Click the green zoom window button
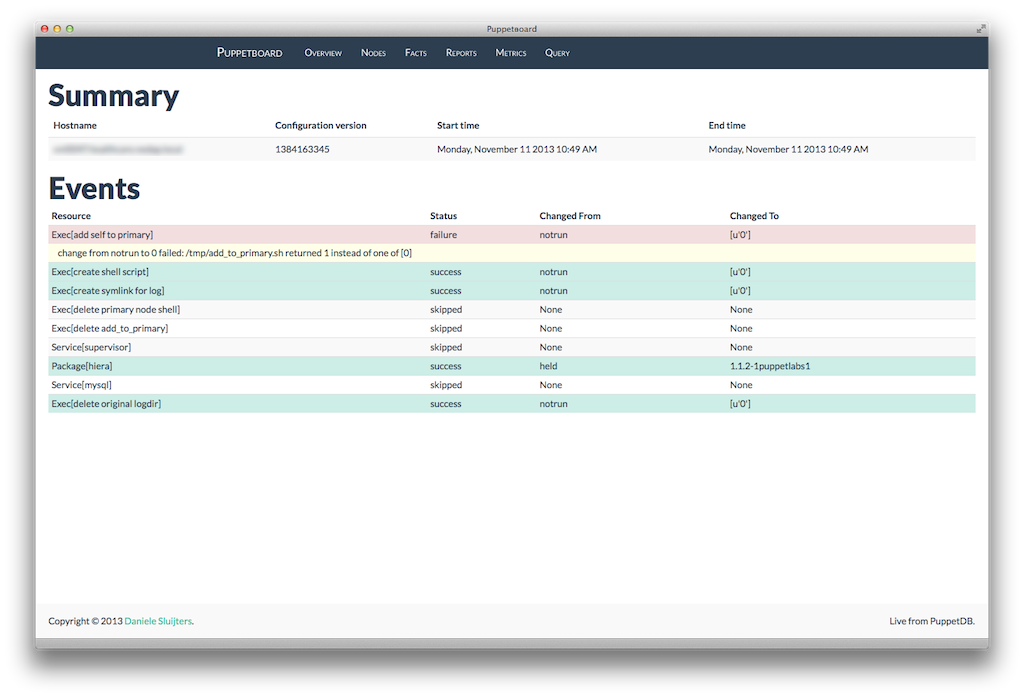1024x698 pixels. click(70, 29)
